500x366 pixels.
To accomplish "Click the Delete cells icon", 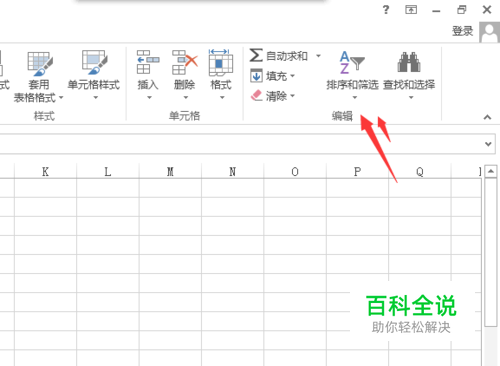I will pyautogui.click(x=185, y=62).
